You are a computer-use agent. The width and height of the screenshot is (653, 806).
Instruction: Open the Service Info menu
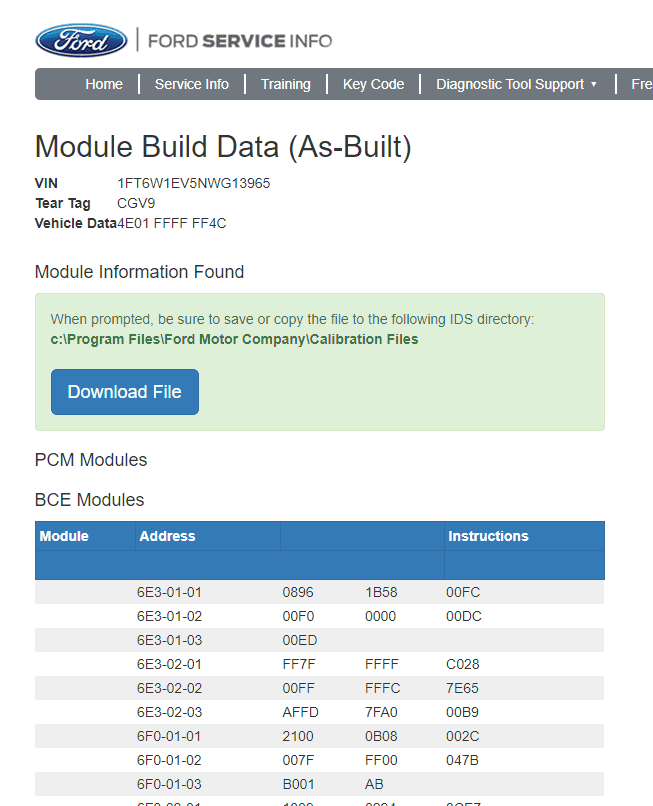click(192, 84)
